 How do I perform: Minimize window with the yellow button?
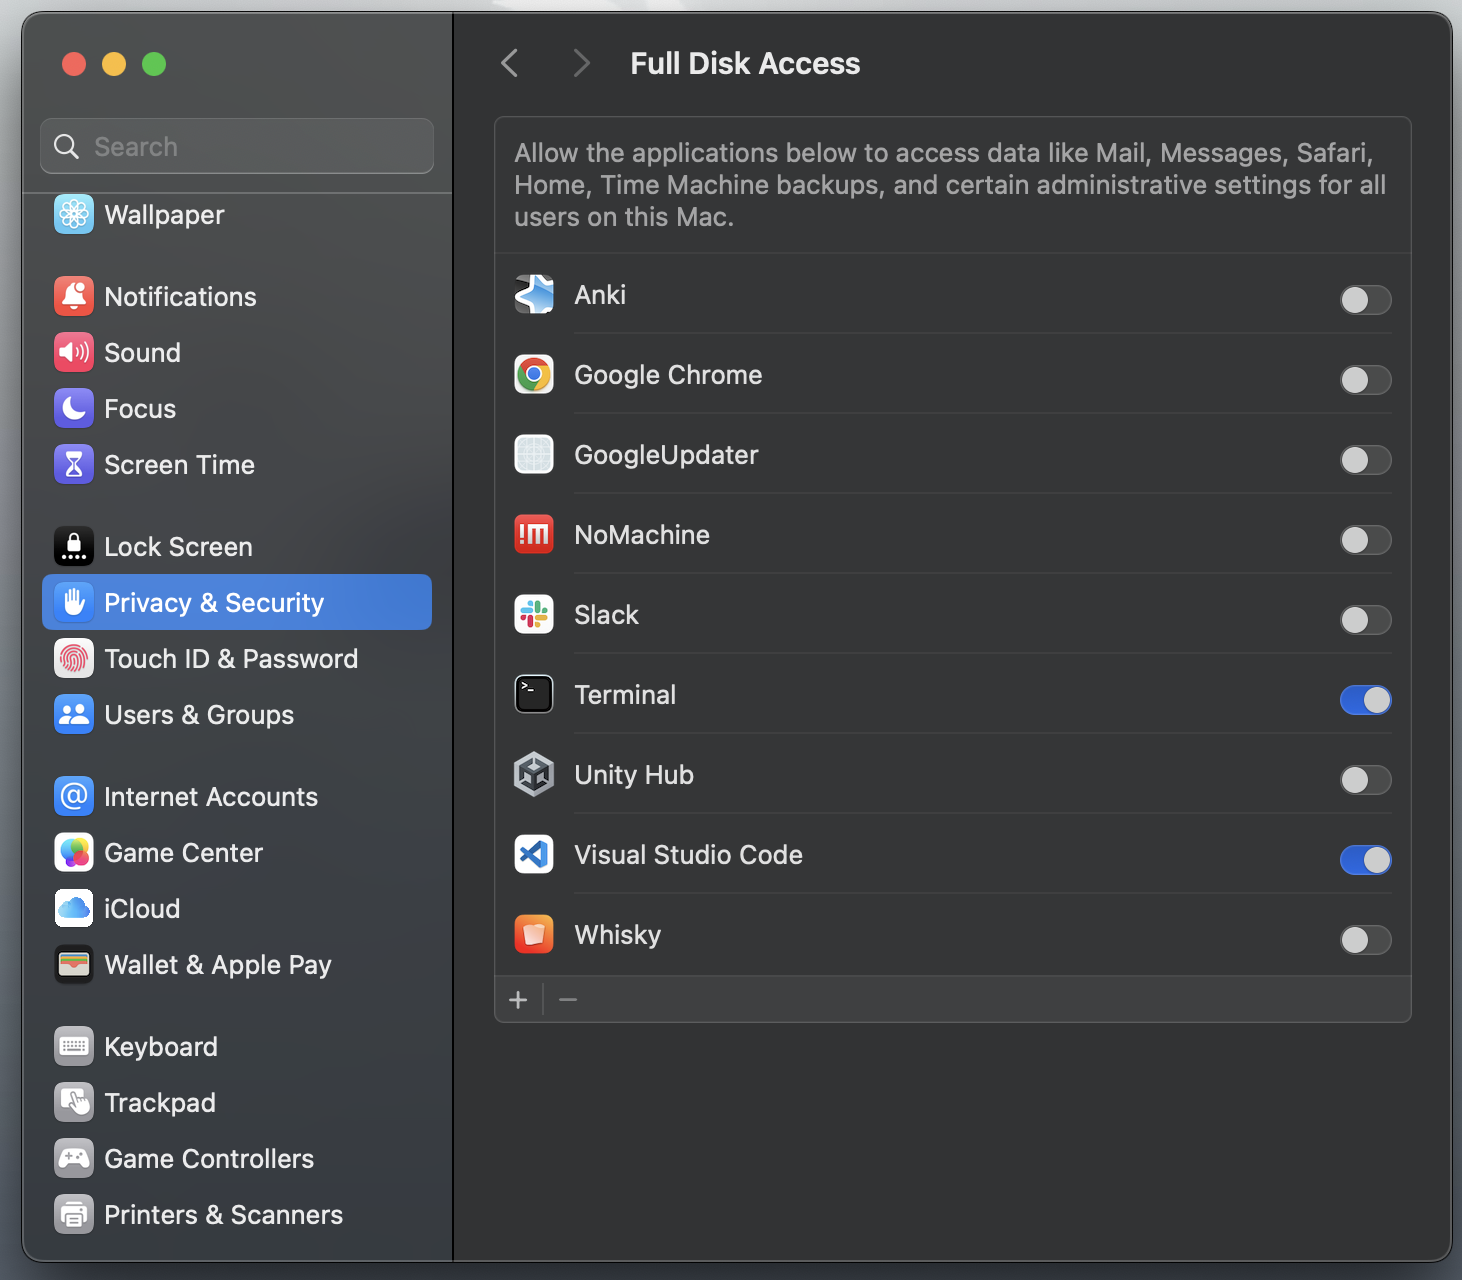(x=114, y=64)
